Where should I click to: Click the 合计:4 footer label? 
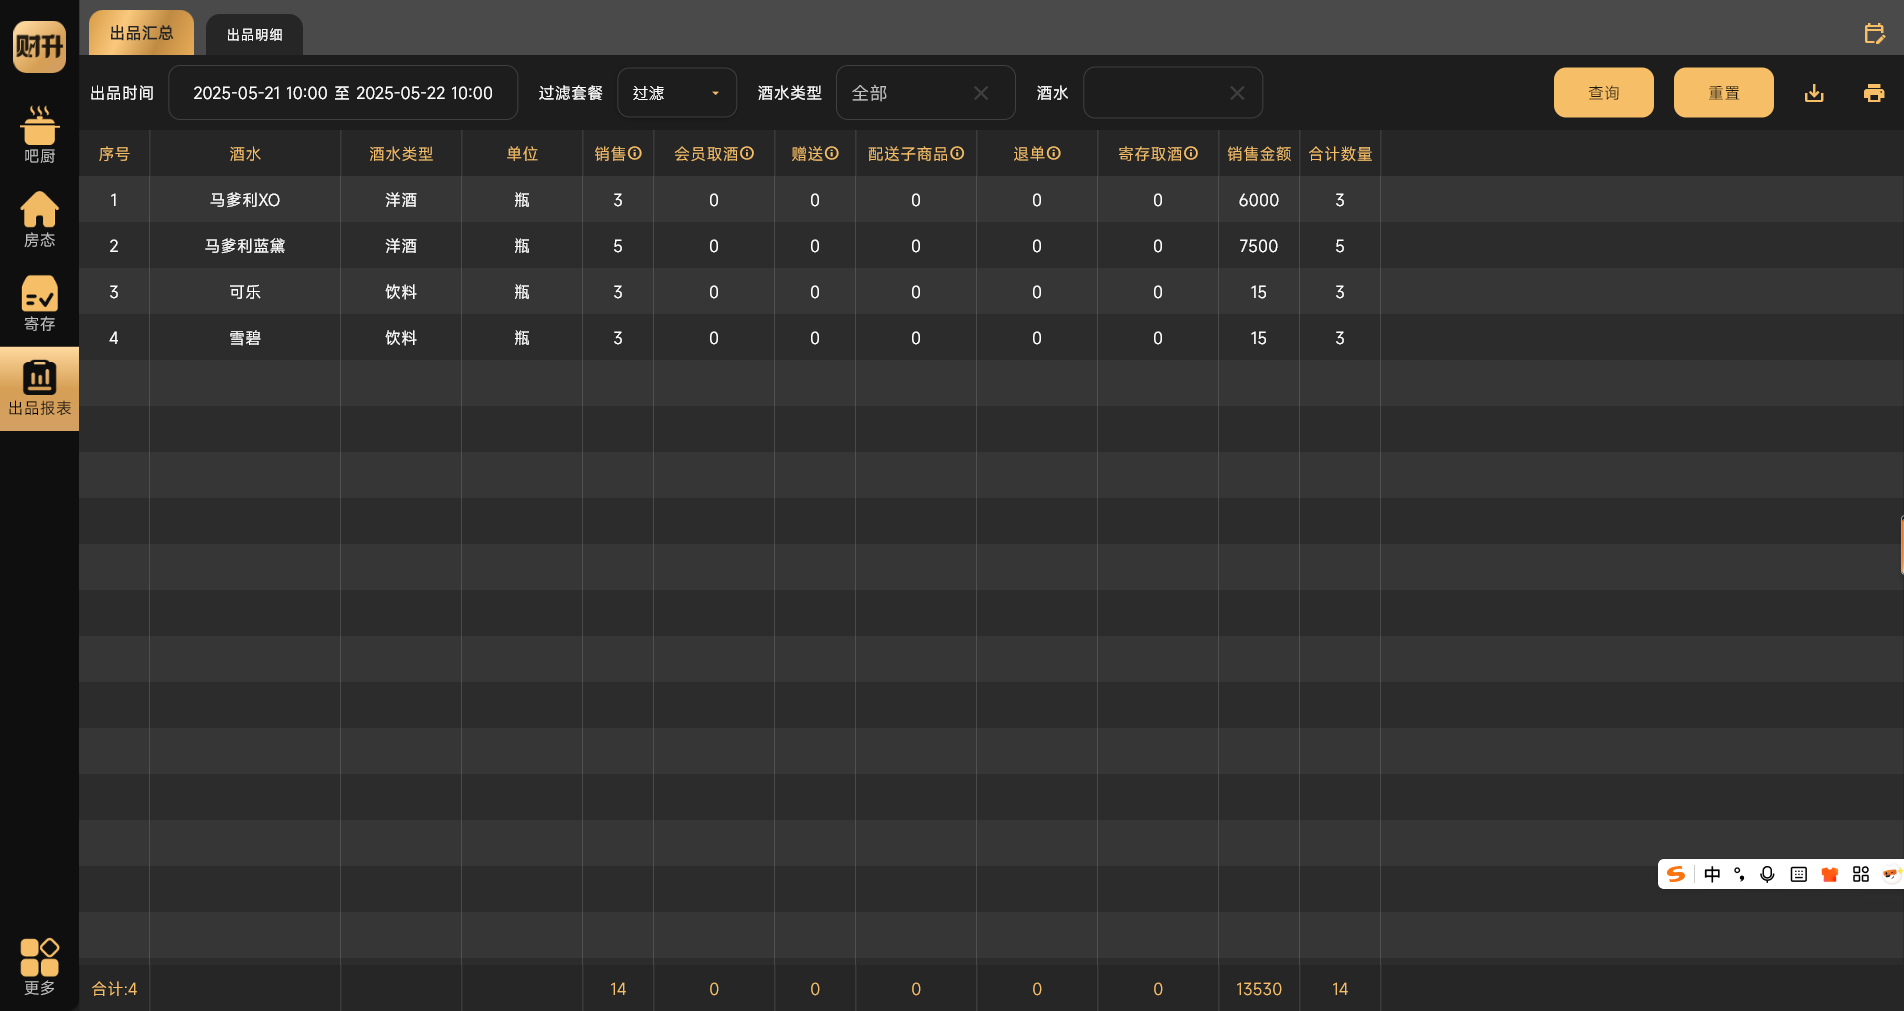pyautogui.click(x=114, y=989)
